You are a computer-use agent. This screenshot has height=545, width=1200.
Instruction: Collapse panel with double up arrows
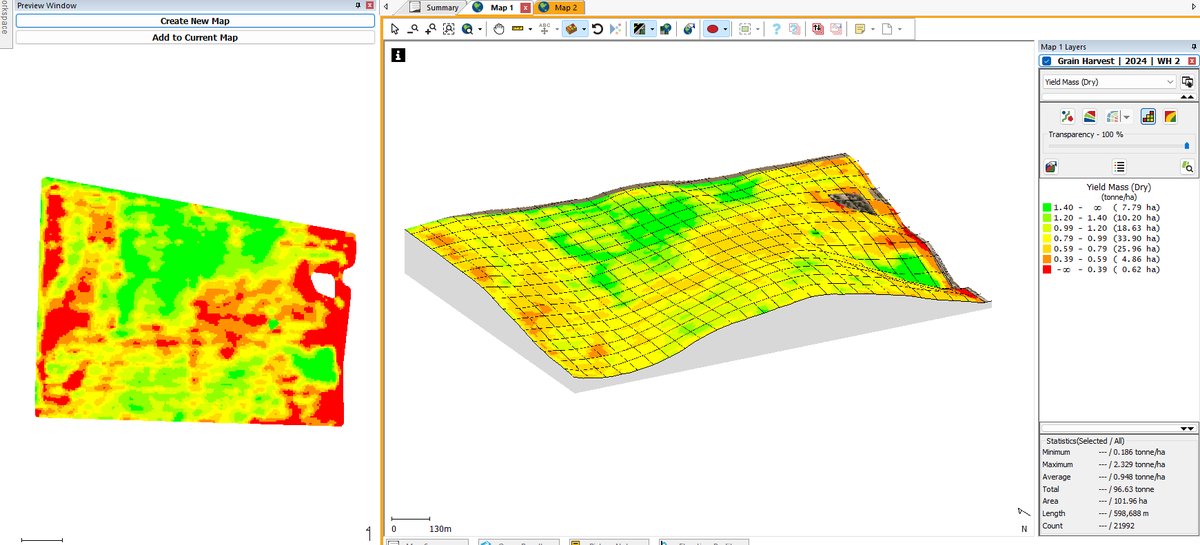pyautogui.click(x=1187, y=97)
